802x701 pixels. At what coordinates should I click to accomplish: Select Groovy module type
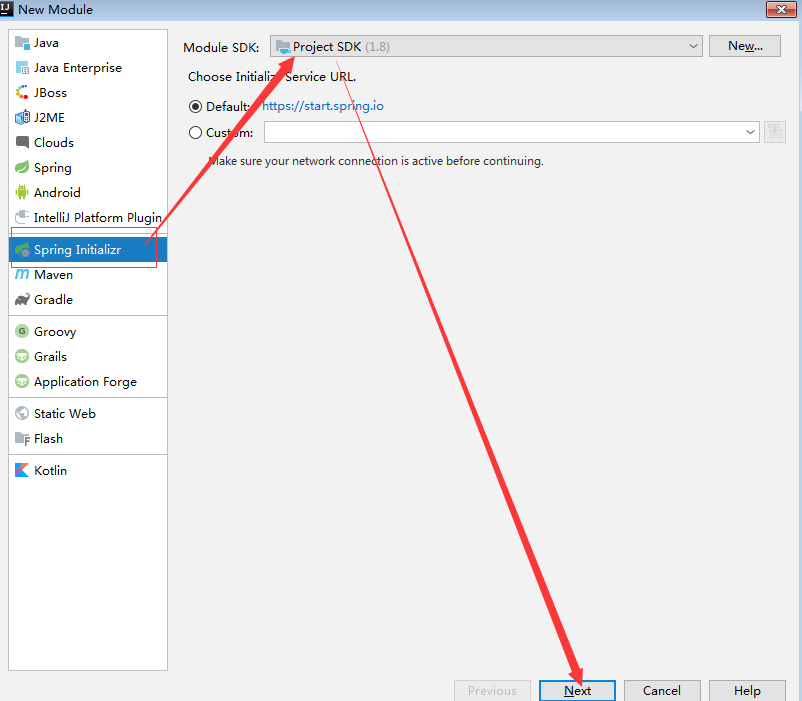pyautogui.click(x=88, y=331)
